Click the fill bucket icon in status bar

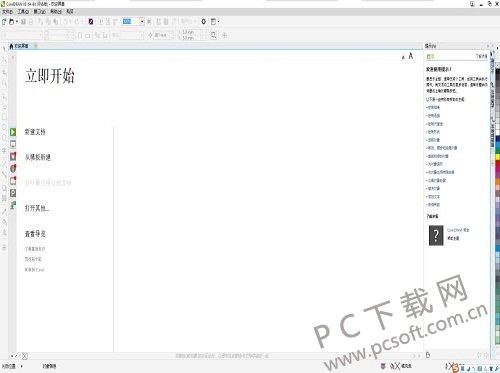point(392,366)
